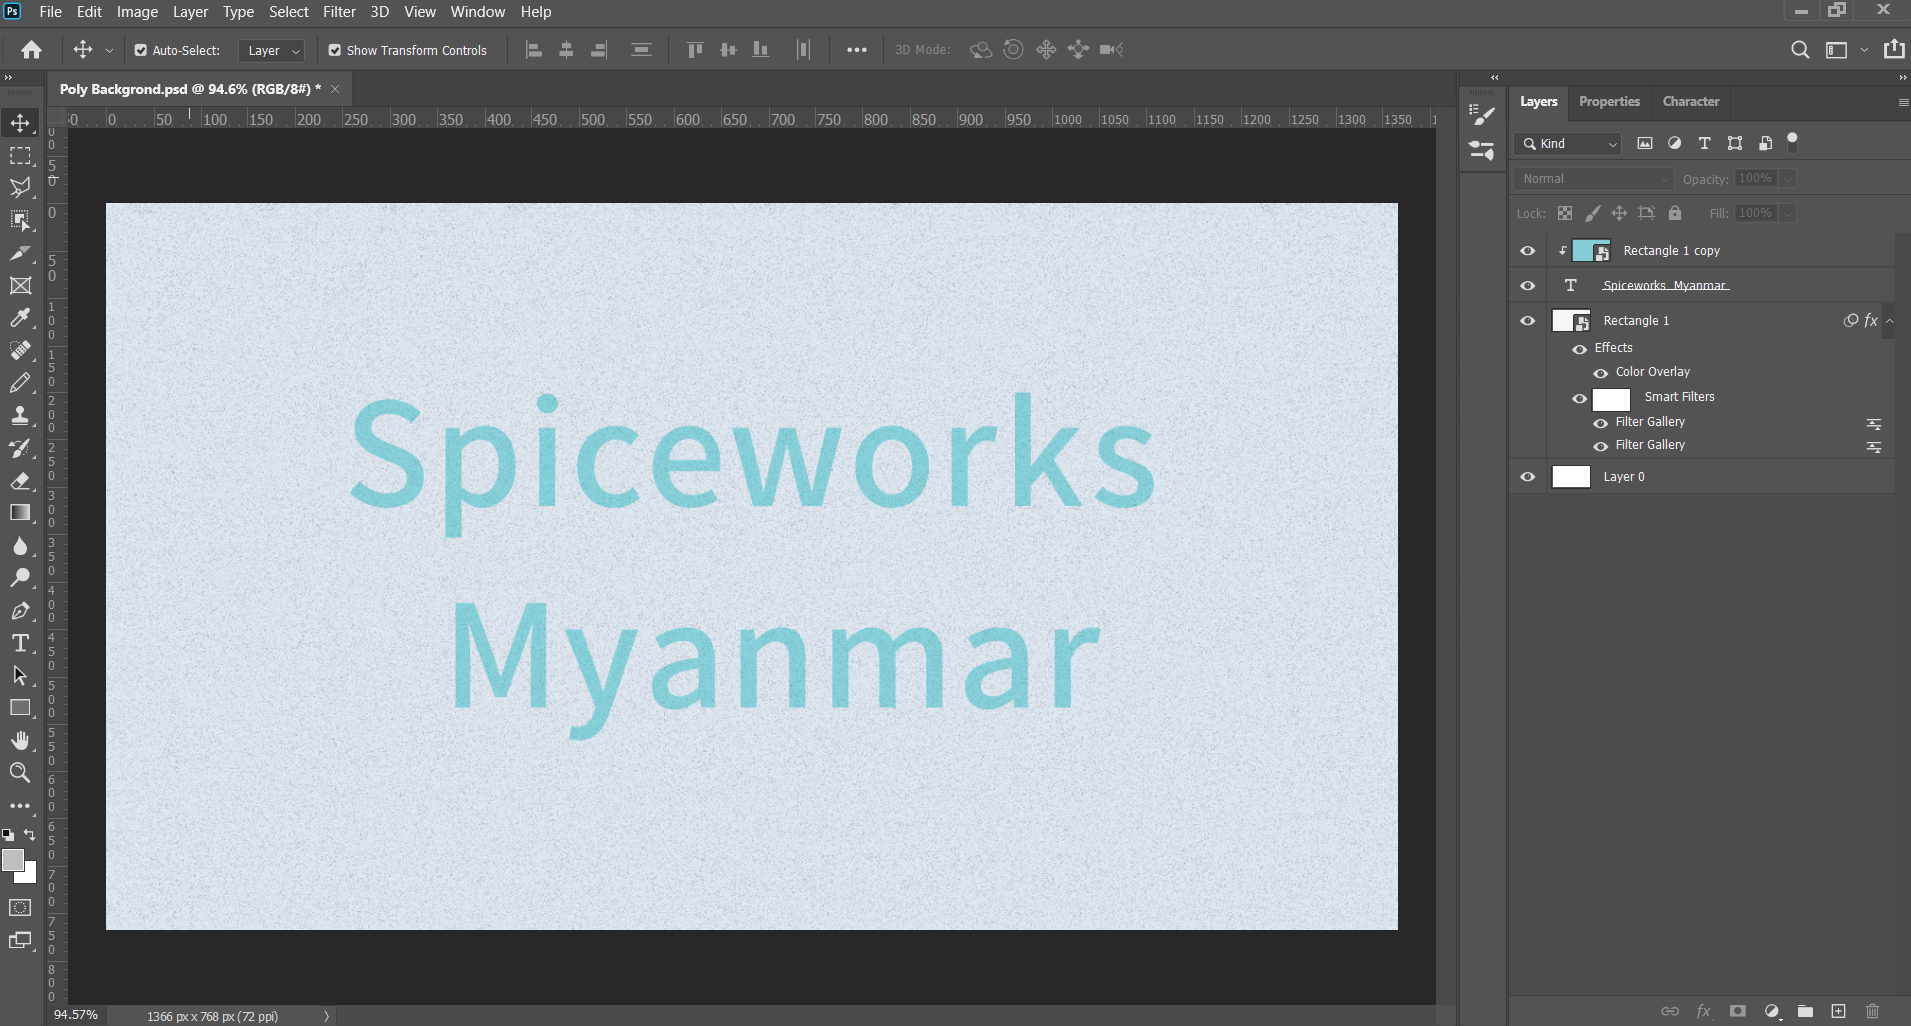
Task: Select the Eyedropper tool
Action: point(20,318)
